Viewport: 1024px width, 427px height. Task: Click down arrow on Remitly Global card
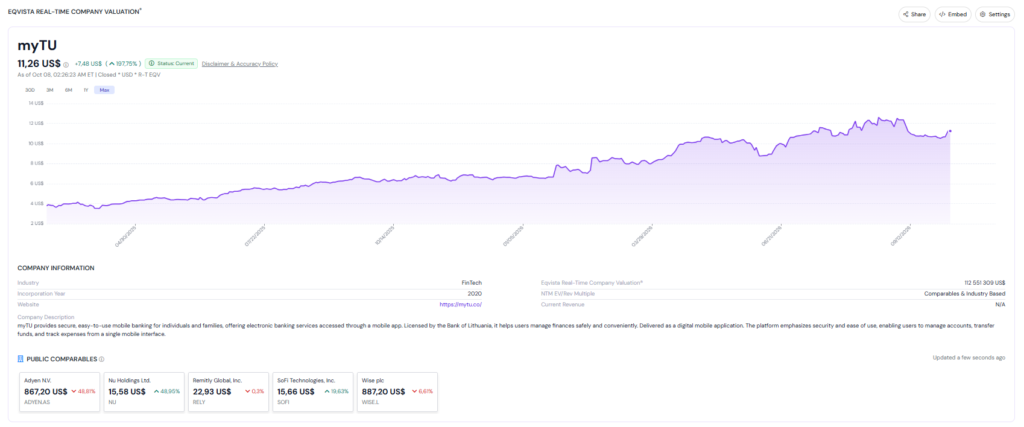248,392
